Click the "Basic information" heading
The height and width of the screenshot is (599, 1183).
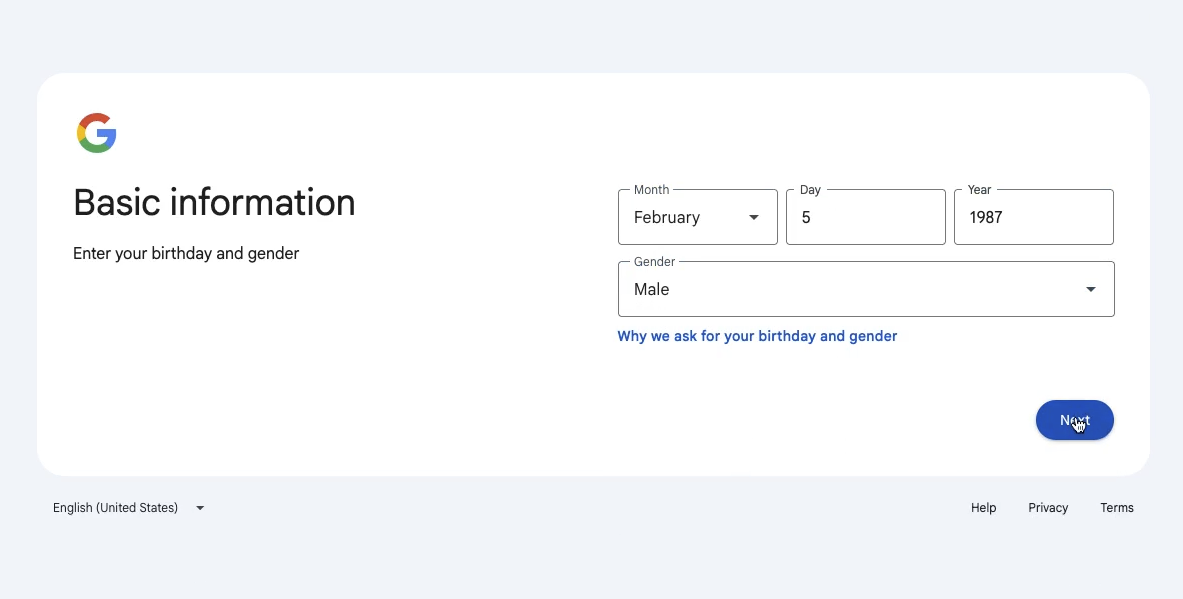(x=214, y=202)
